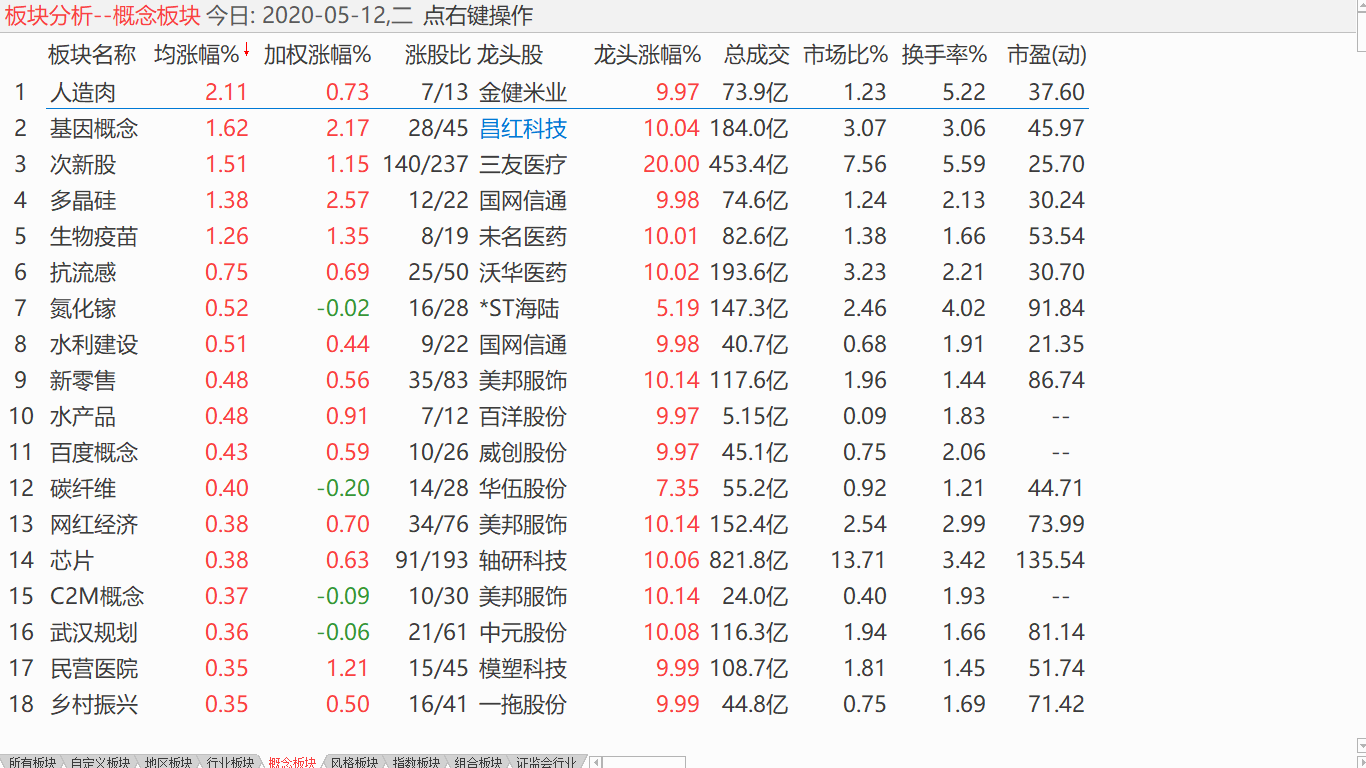Click leader stock 三友医疗
The width and height of the screenshot is (1366, 768).
pyautogui.click(x=523, y=164)
